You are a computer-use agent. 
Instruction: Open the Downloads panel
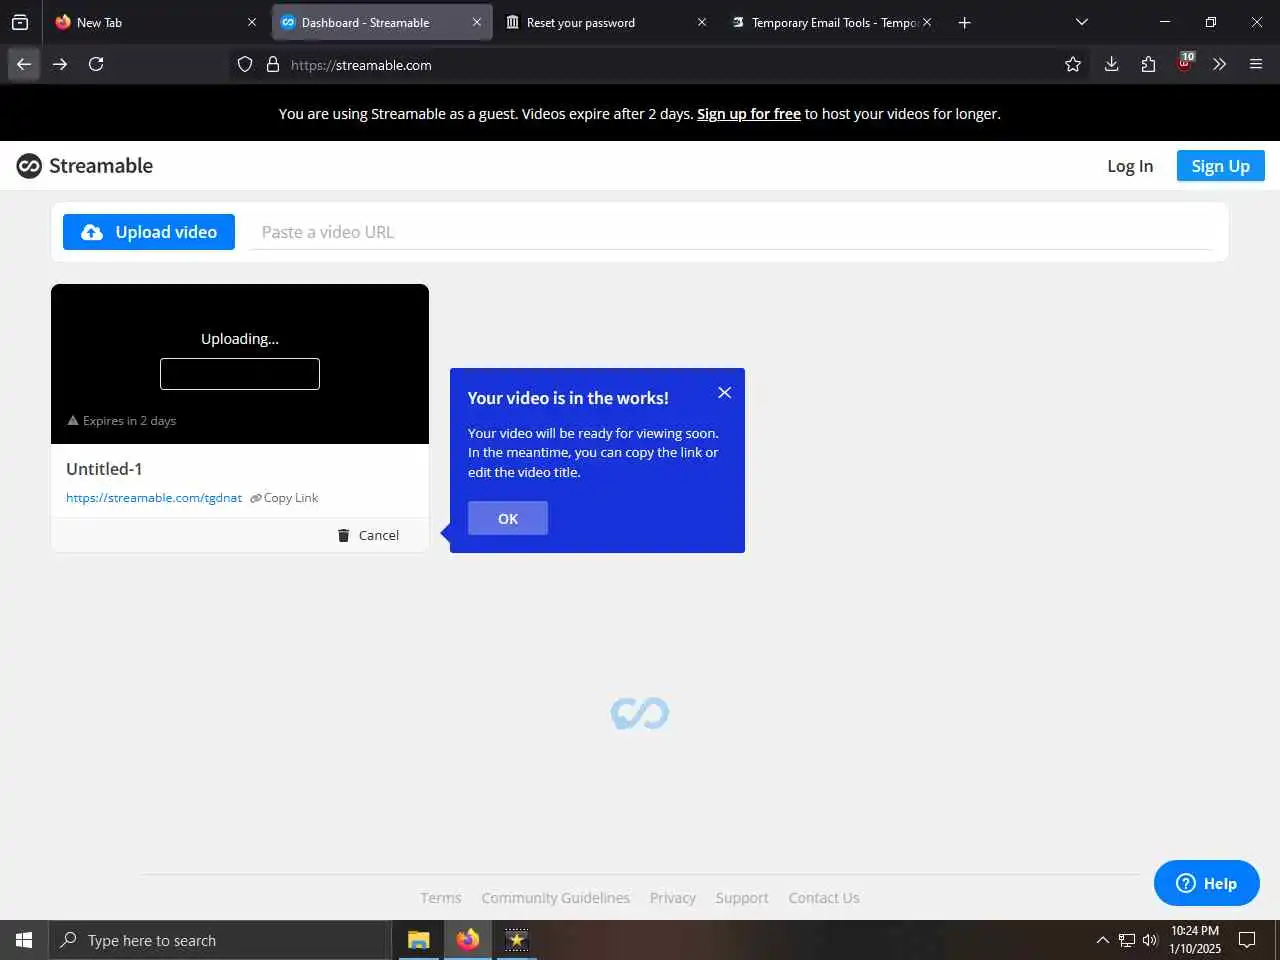click(1111, 65)
